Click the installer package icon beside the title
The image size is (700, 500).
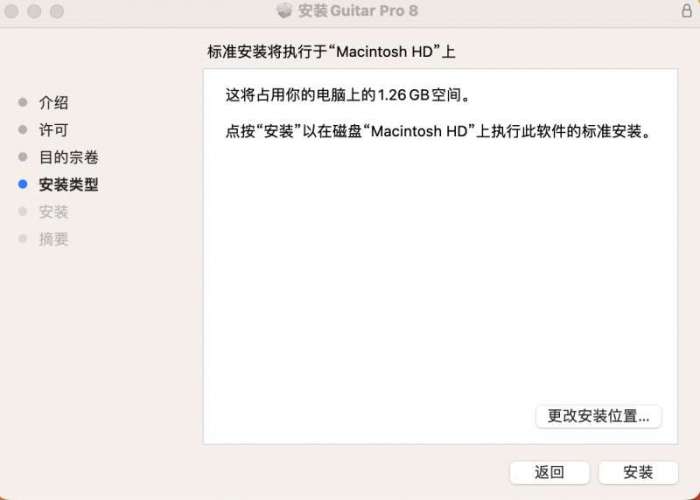click(284, 10)
